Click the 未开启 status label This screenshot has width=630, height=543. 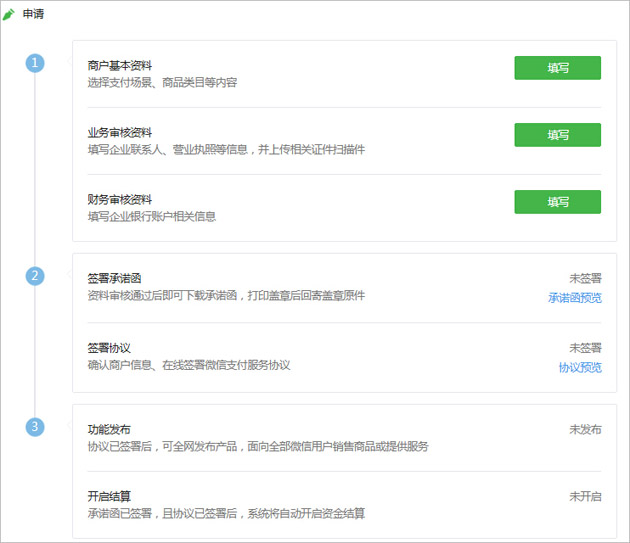point(585,497)
